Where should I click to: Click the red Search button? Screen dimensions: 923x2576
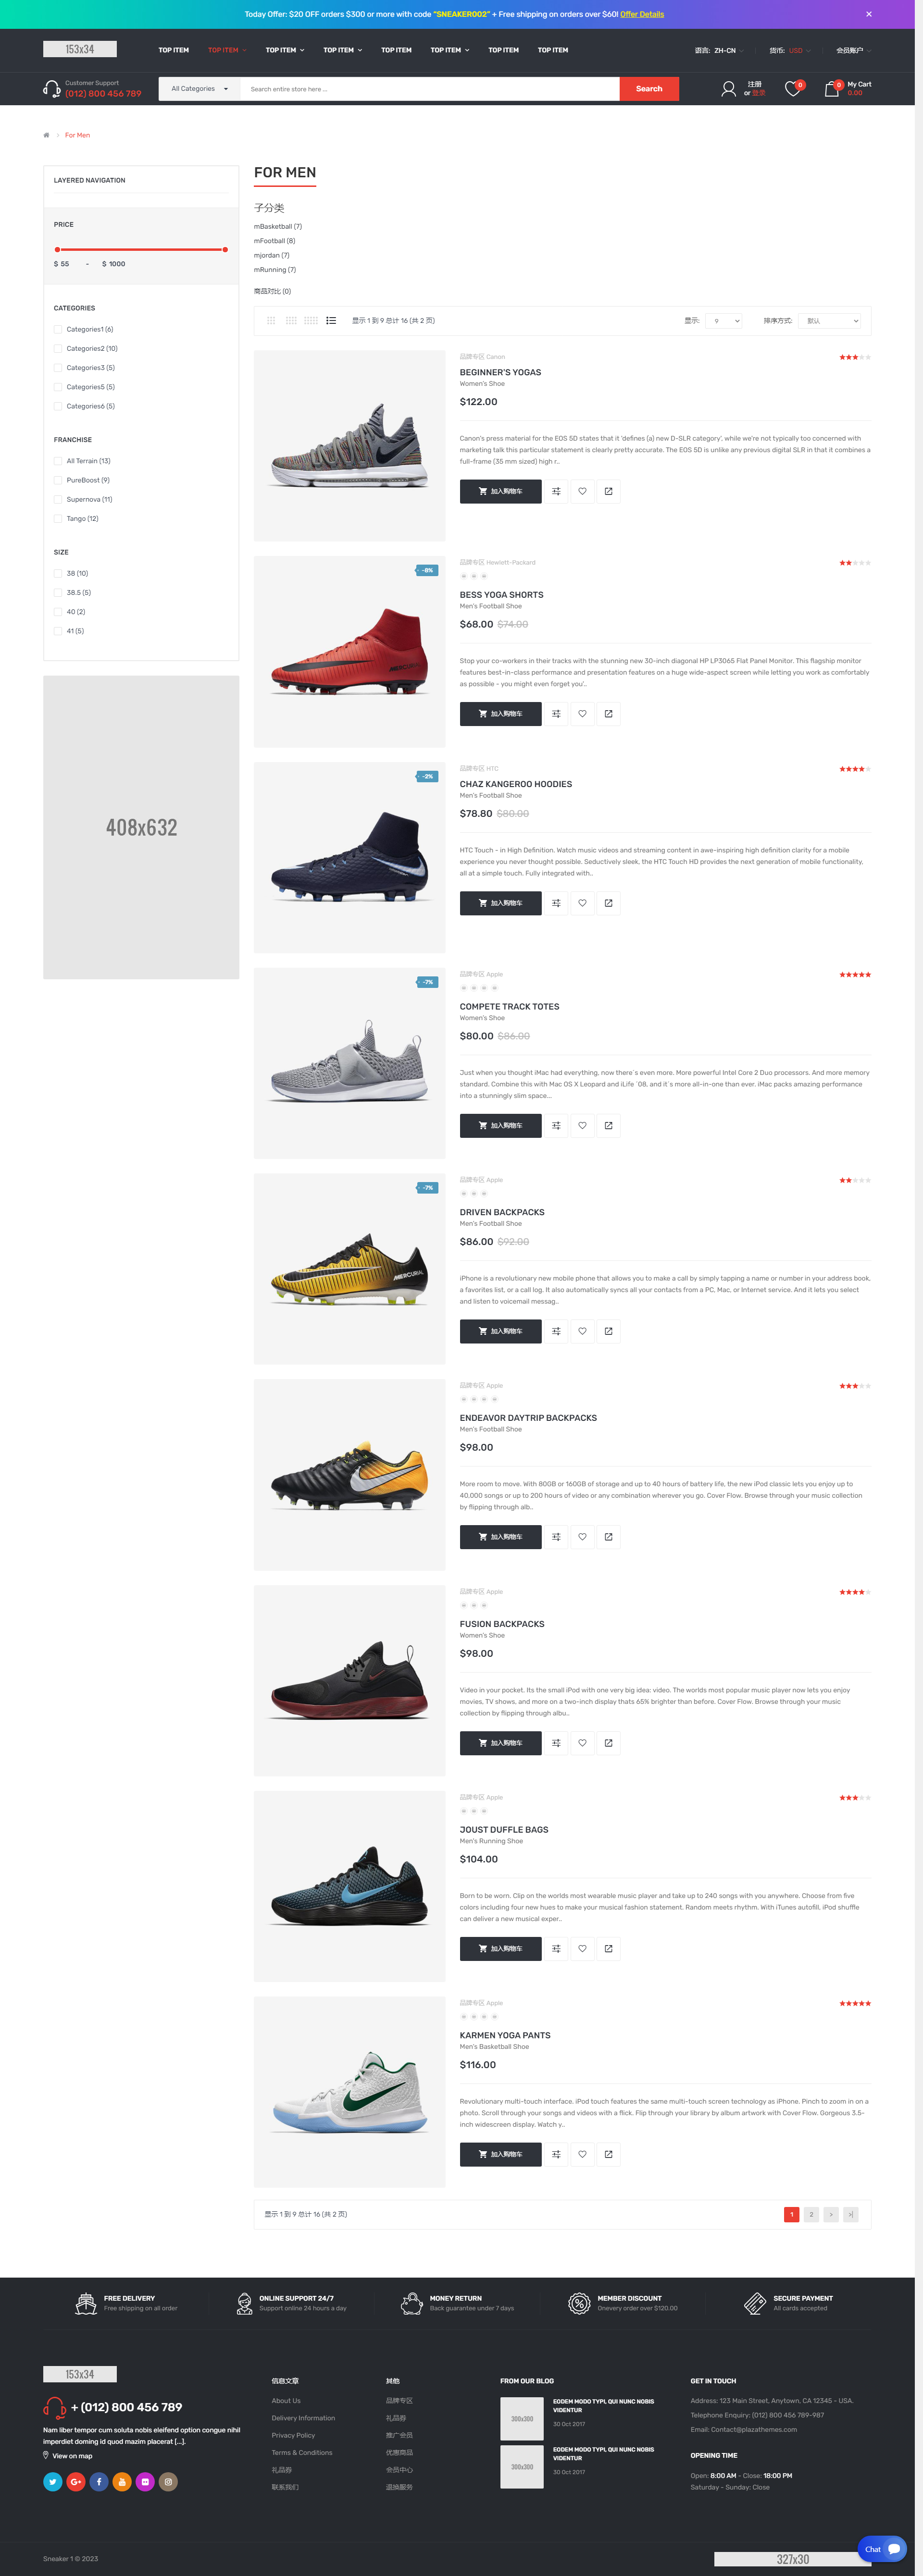(x=649, y=89)
